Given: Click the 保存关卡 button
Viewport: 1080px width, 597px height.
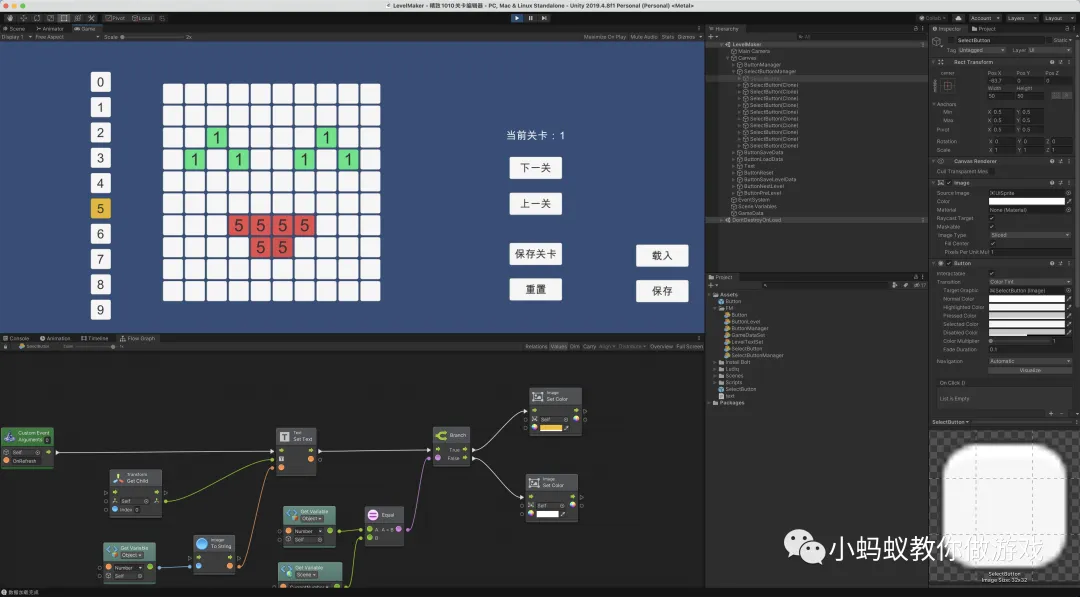Looking at the screenshot, I should coord(535,254).
